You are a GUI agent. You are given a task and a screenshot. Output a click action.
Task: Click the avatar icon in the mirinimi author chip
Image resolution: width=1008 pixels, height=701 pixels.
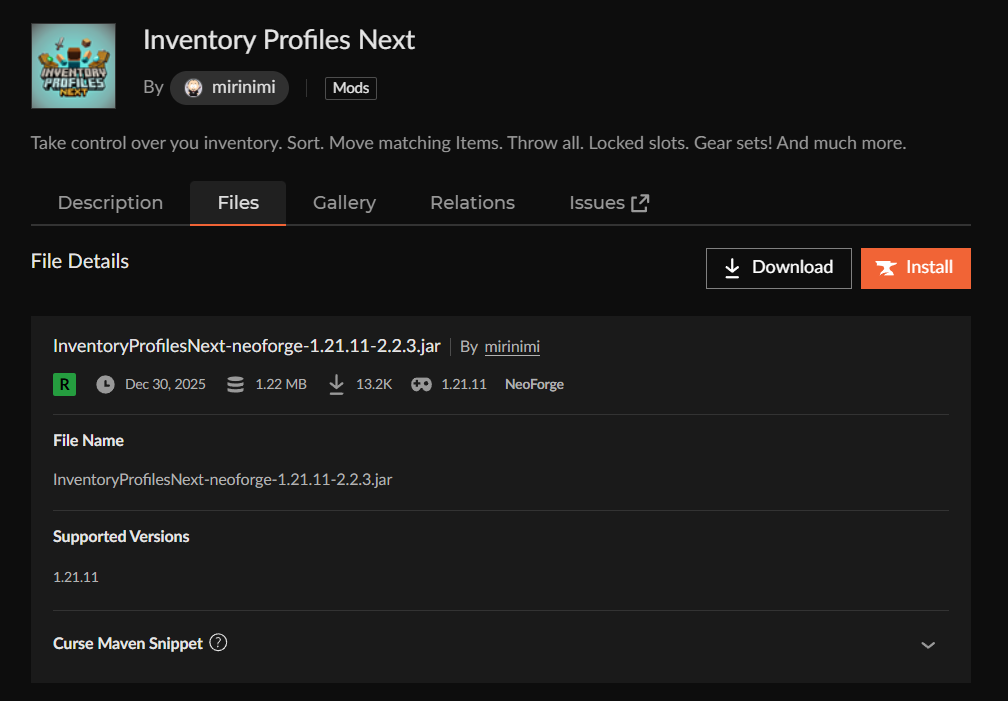coord(192,88)
